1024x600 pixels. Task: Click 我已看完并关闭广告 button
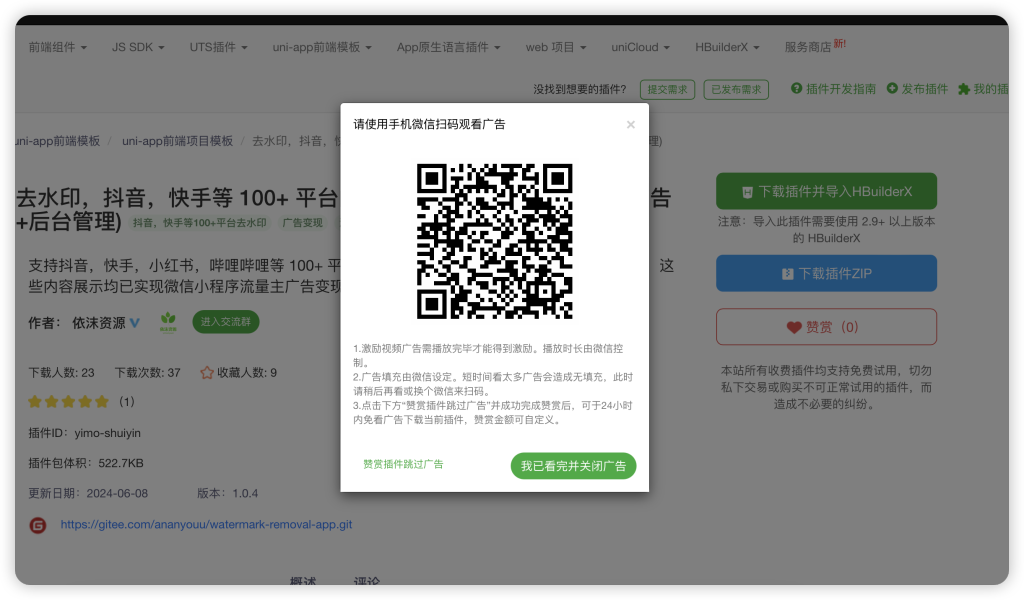click(x=573, y=466)
